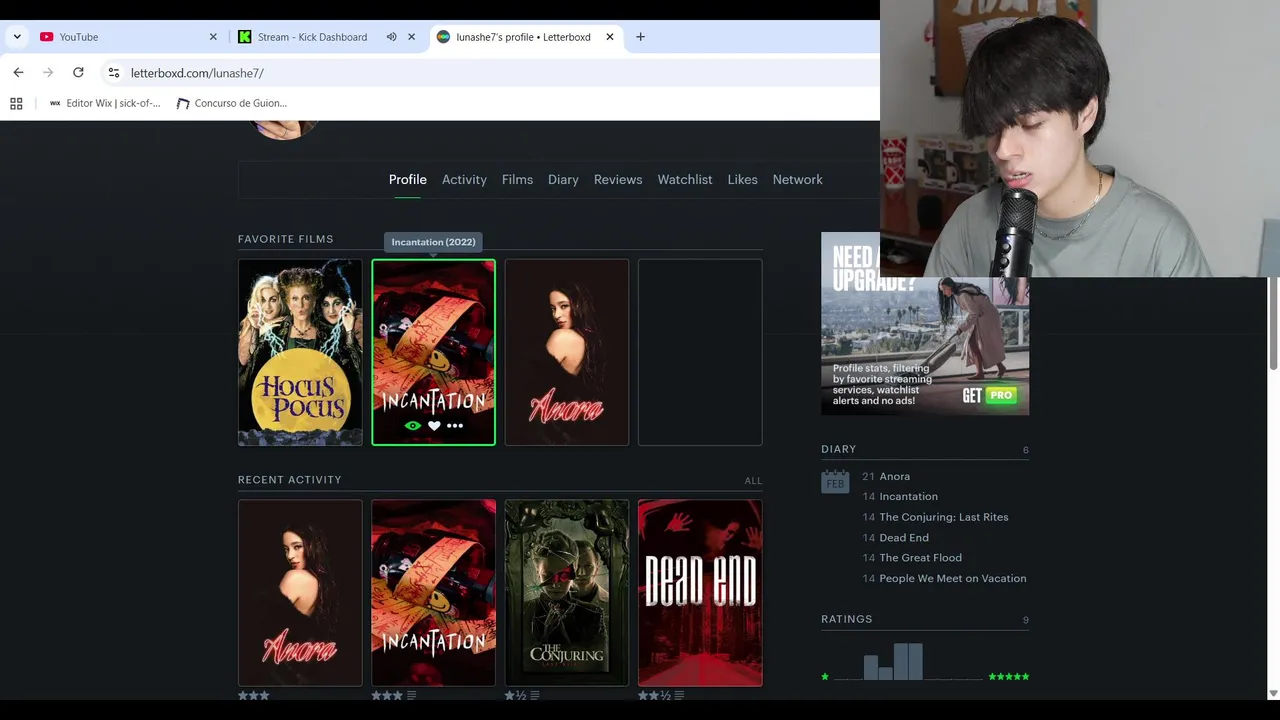Open the FEB calendar icon in Diary
Viewport: 1280px width, 720px height.
tap(835, 482)
